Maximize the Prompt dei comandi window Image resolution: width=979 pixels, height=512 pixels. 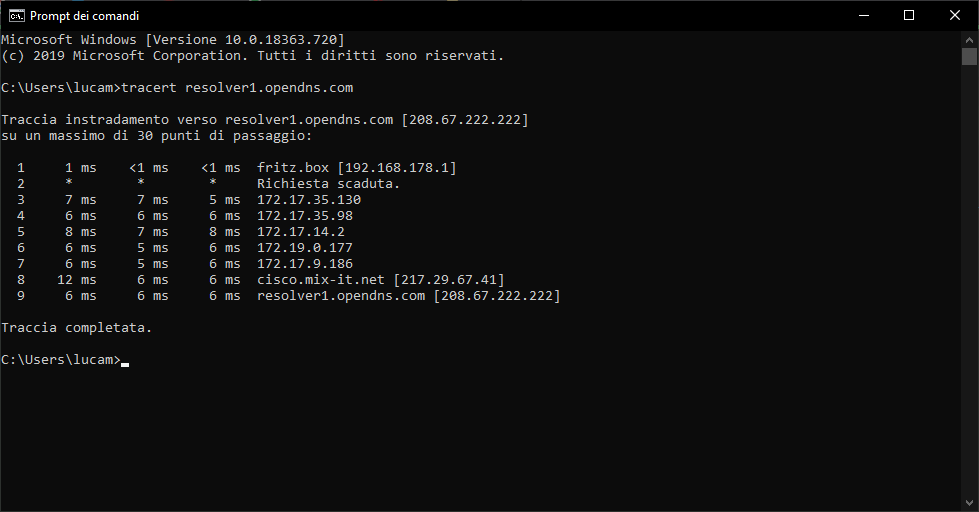(x=909, y=16)
